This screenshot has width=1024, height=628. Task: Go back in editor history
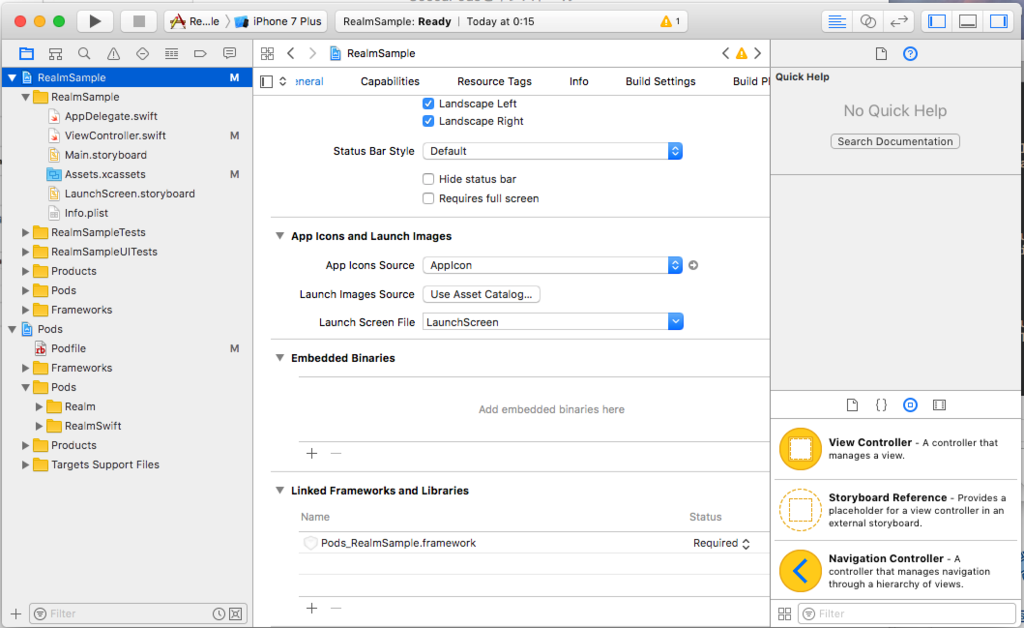tap(291, 54)
